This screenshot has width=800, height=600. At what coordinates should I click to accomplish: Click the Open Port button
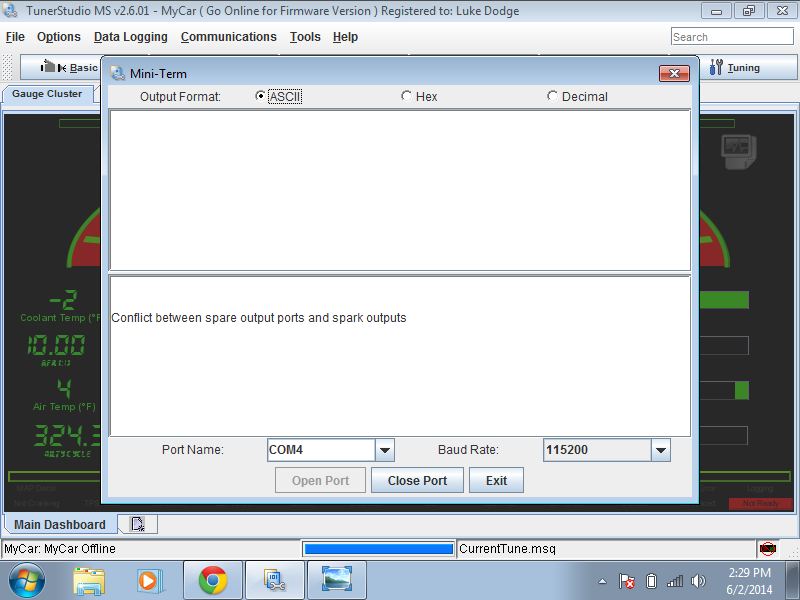[x=320, y=480]
